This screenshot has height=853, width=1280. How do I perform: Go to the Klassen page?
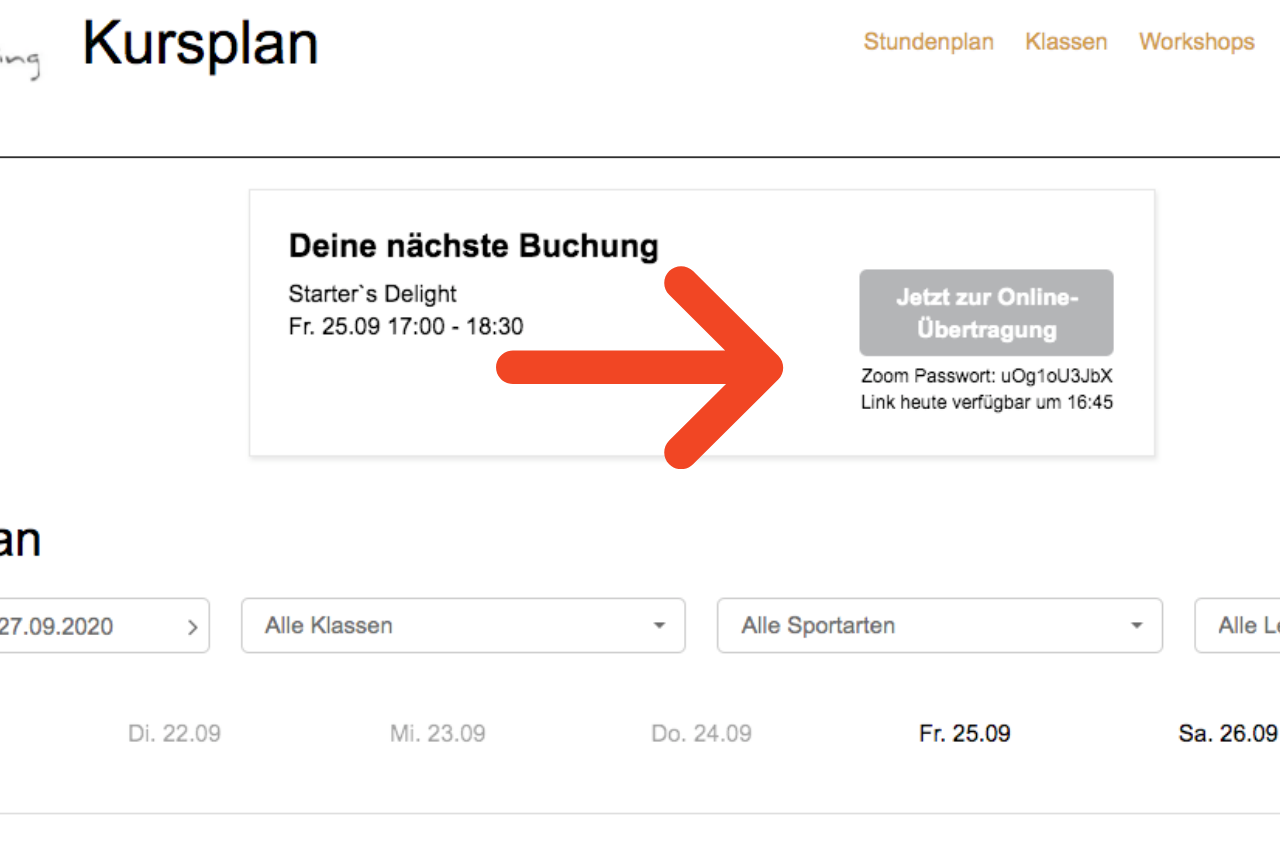[x=1066, y=42]
